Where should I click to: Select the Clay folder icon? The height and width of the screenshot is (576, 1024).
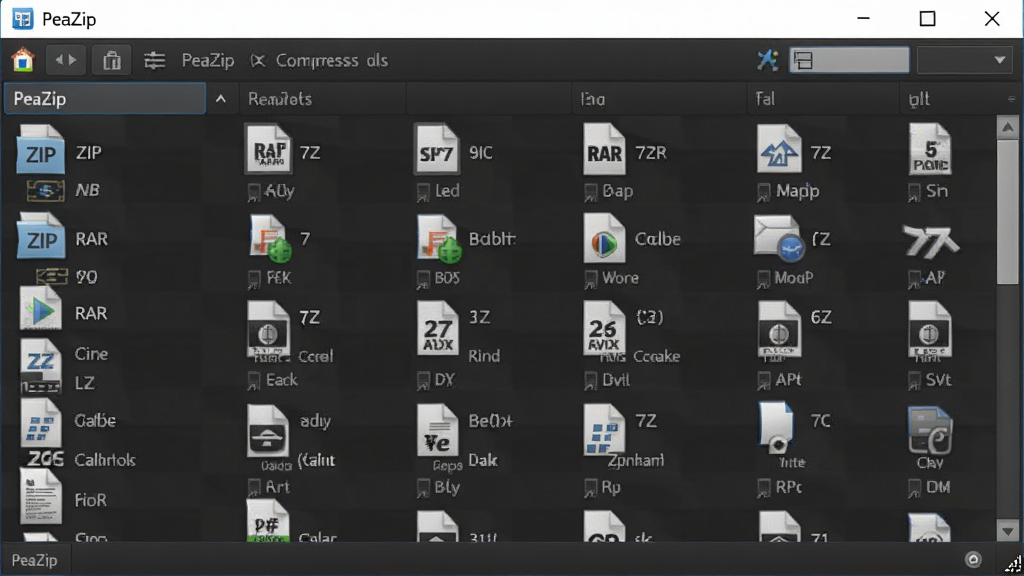coord(930,430)
